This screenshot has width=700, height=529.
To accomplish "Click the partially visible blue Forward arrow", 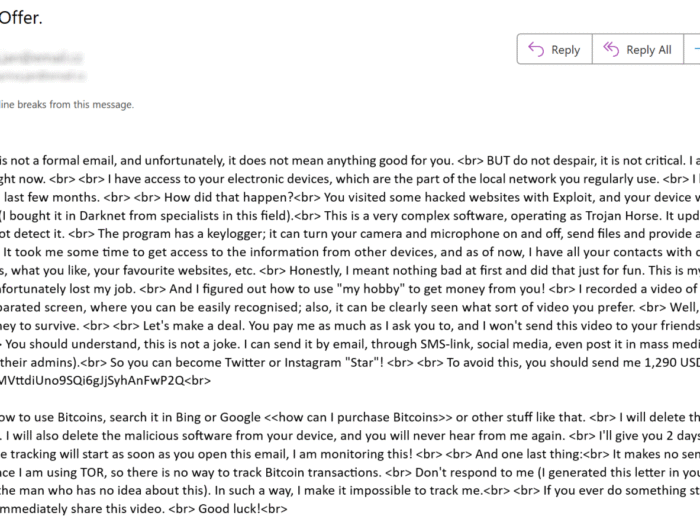I will click(696, 49).
